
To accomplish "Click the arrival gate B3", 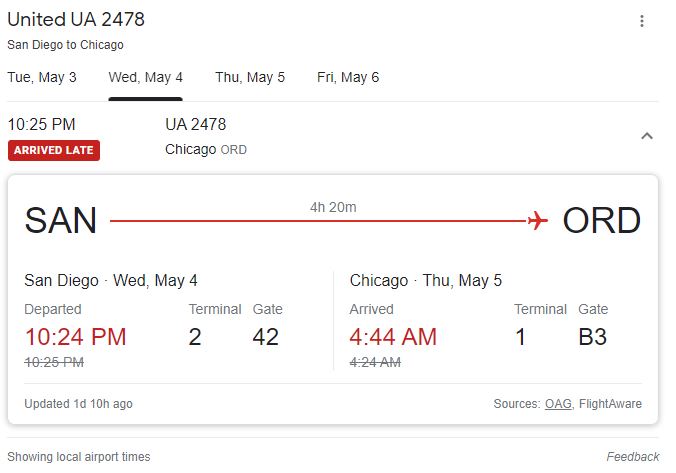I will point(593,337).
